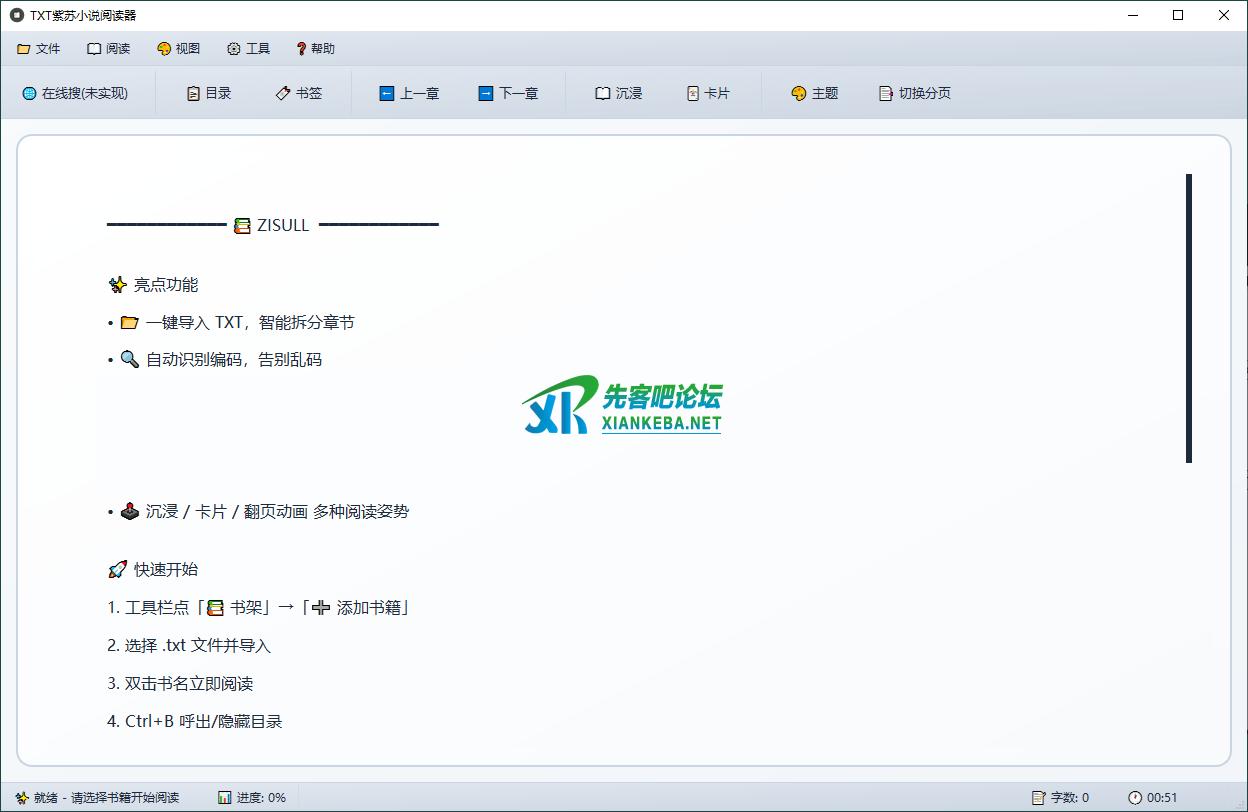Open the 阅读 menu

coord(108,48)
